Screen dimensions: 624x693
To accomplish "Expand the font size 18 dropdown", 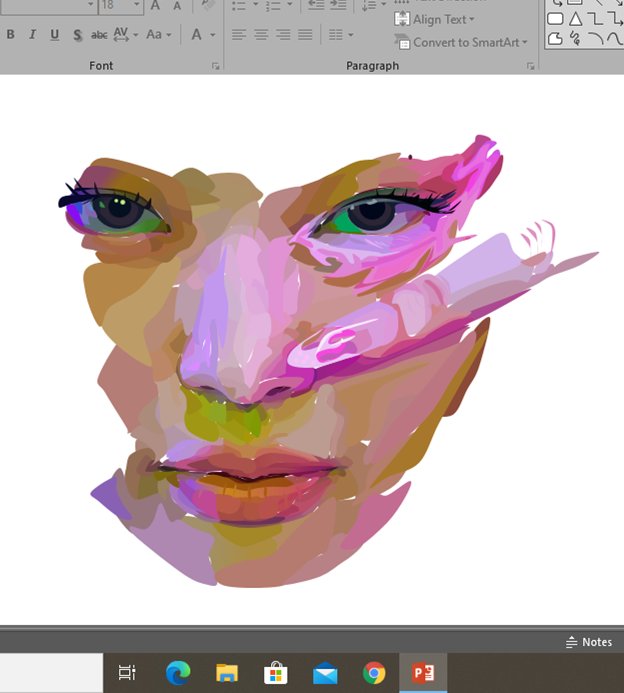I will [137, 5].
